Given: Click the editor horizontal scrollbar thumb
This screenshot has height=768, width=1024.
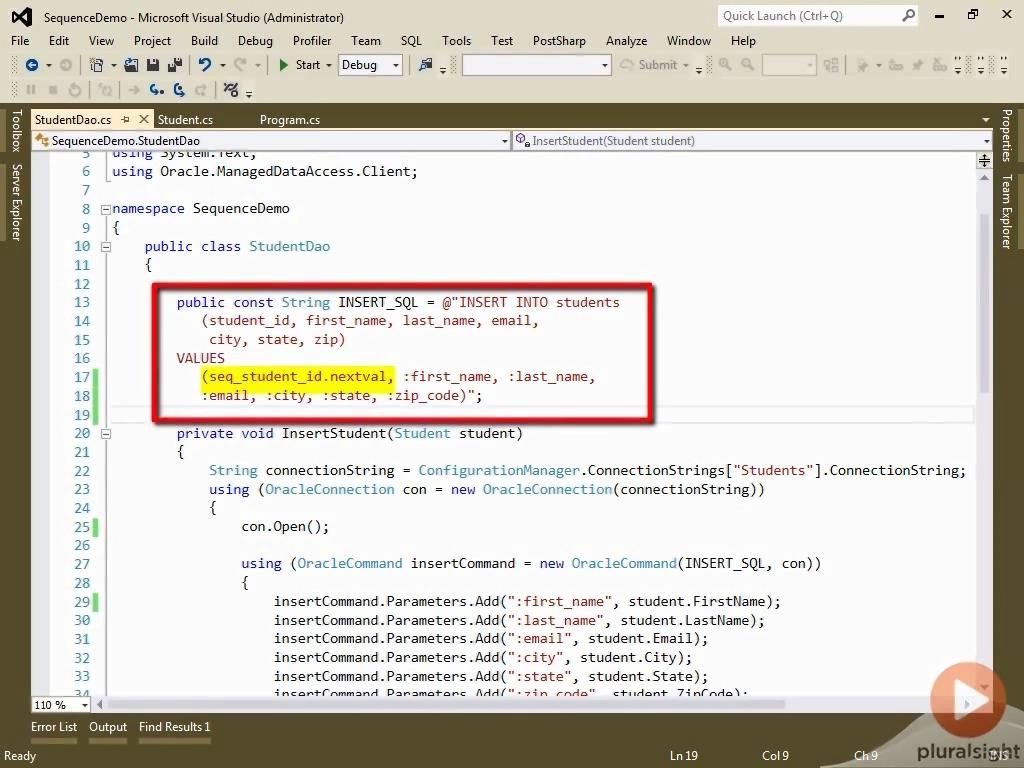Looking at the screenshot, I should (445, 705).
